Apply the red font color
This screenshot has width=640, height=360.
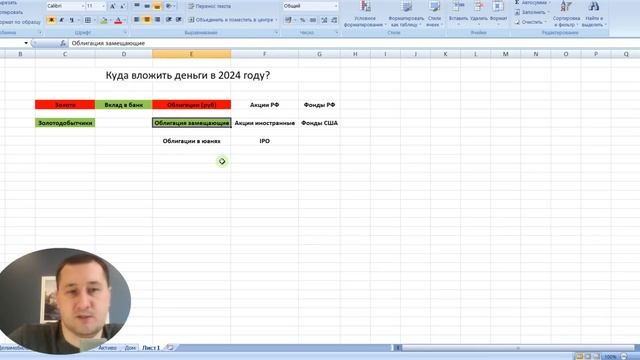[118, 20]
